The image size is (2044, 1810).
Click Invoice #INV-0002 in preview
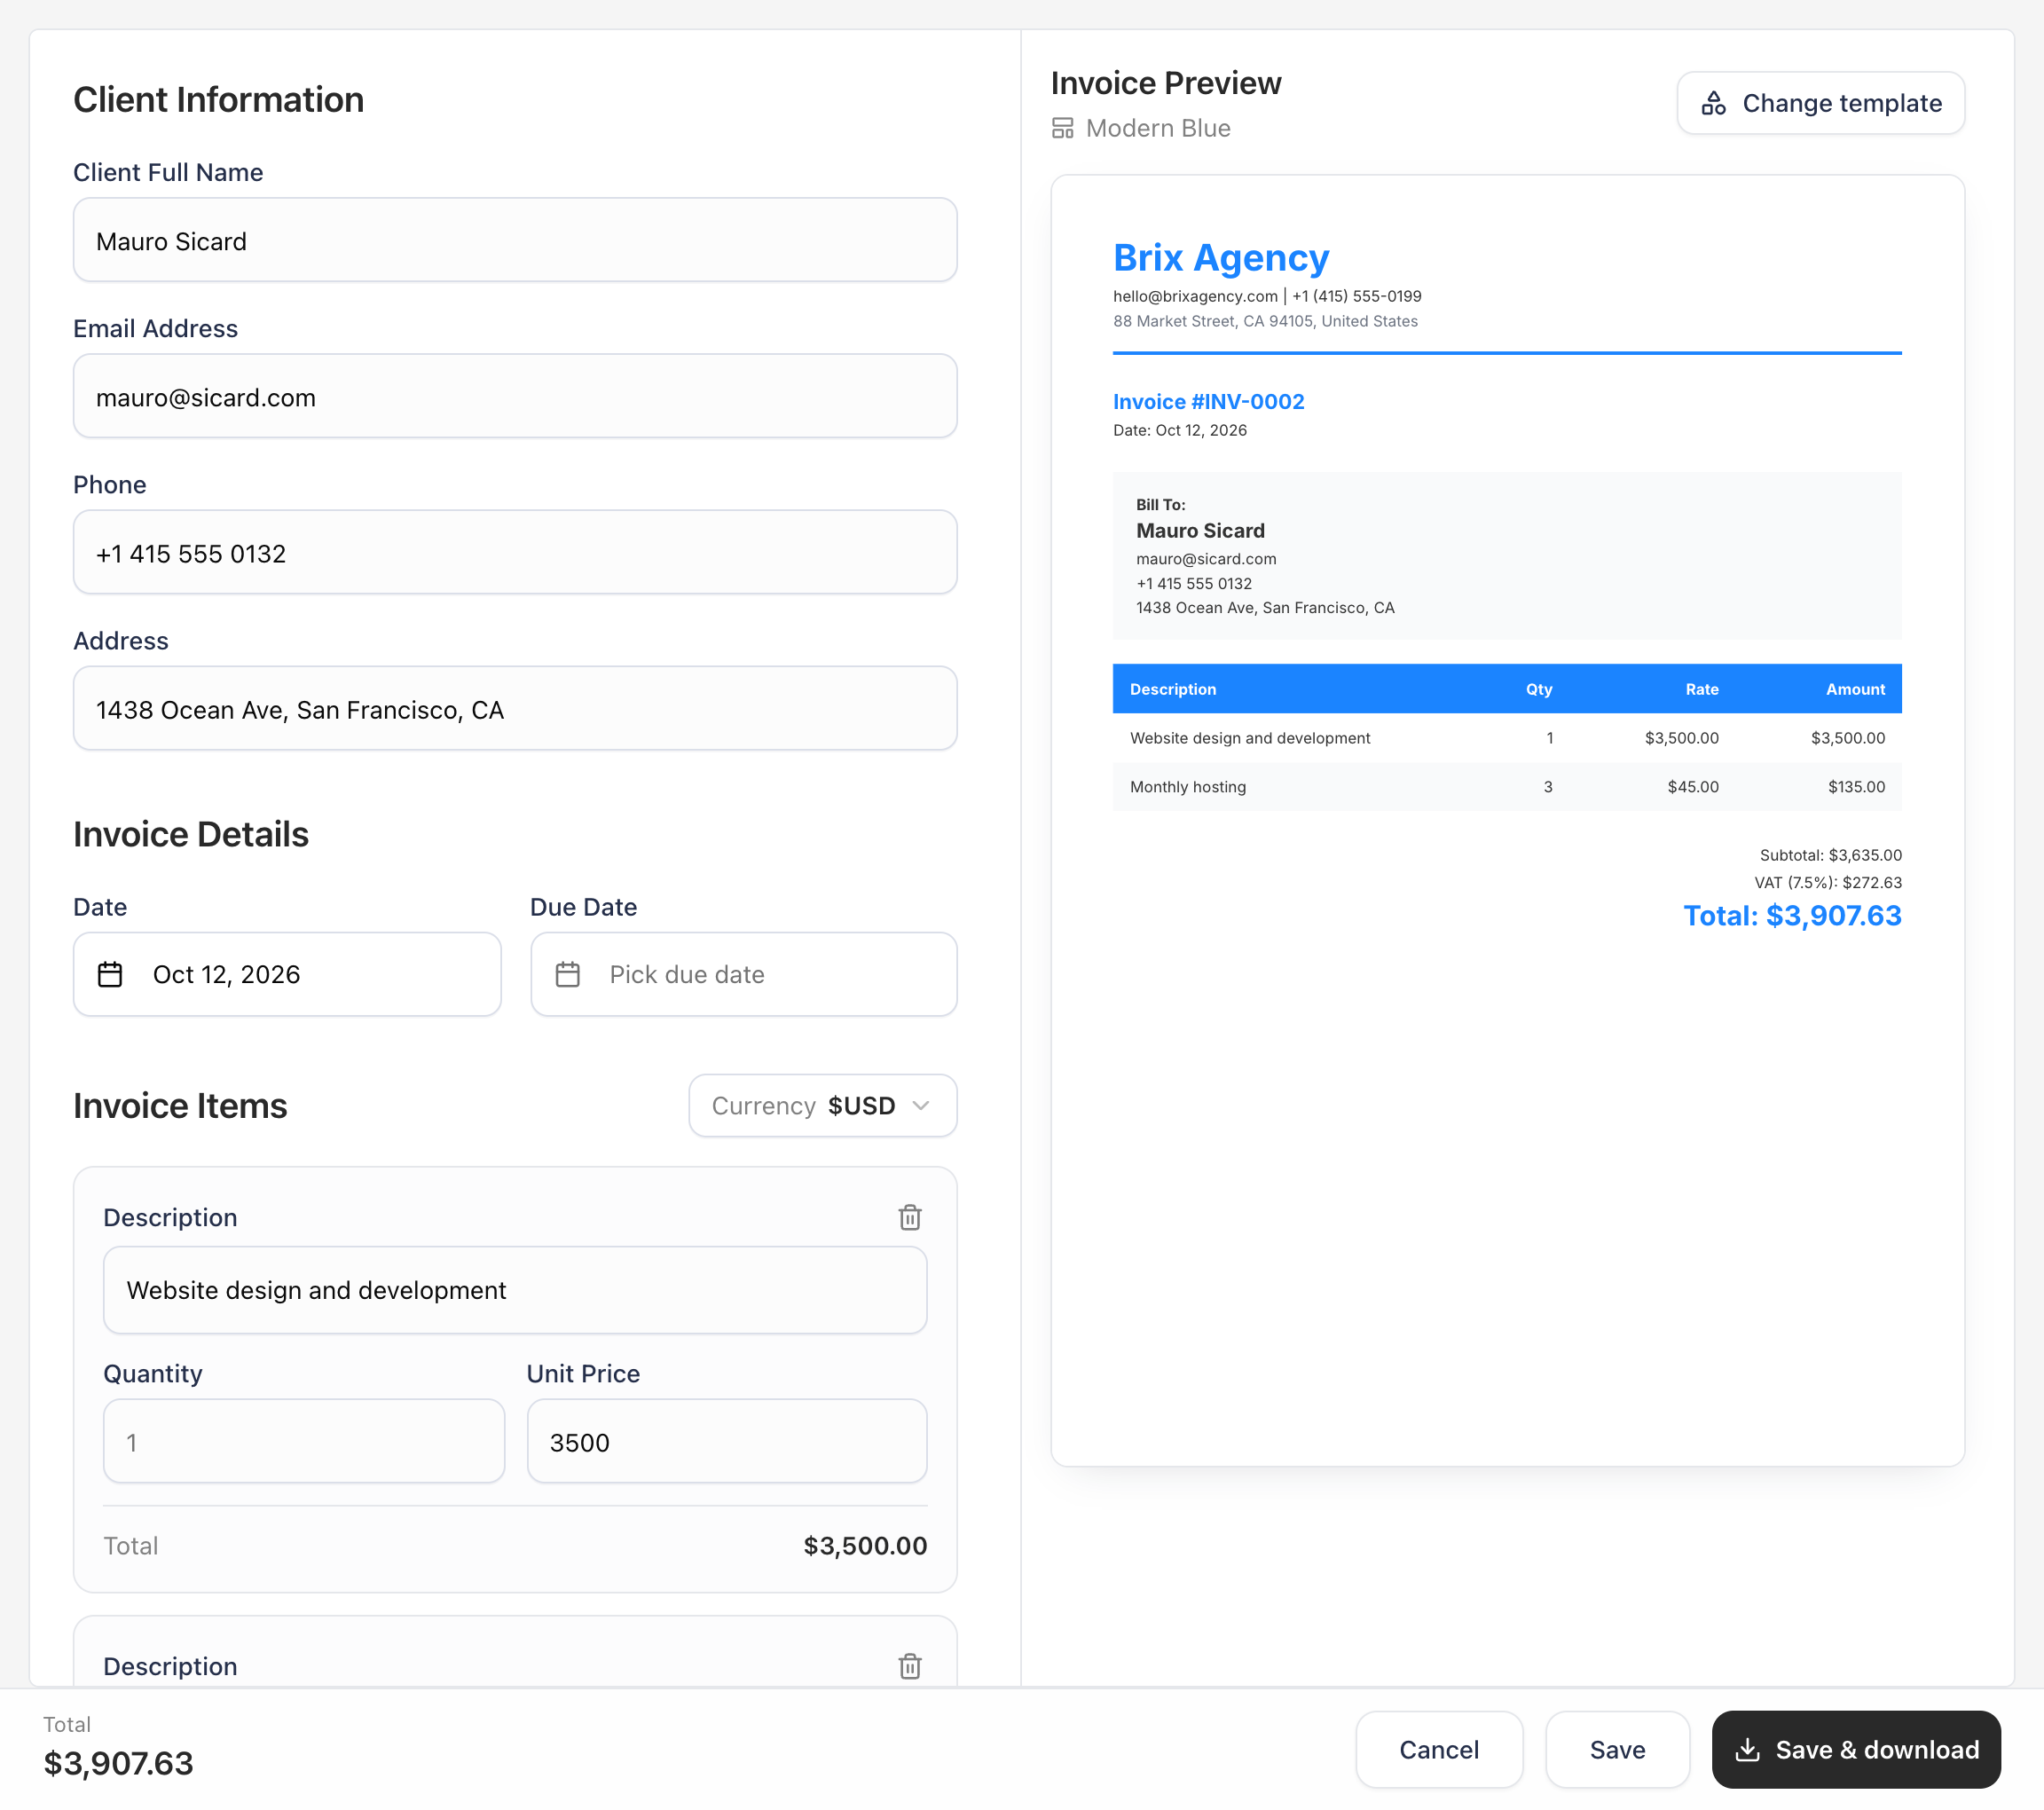[x=1208, y=401]
